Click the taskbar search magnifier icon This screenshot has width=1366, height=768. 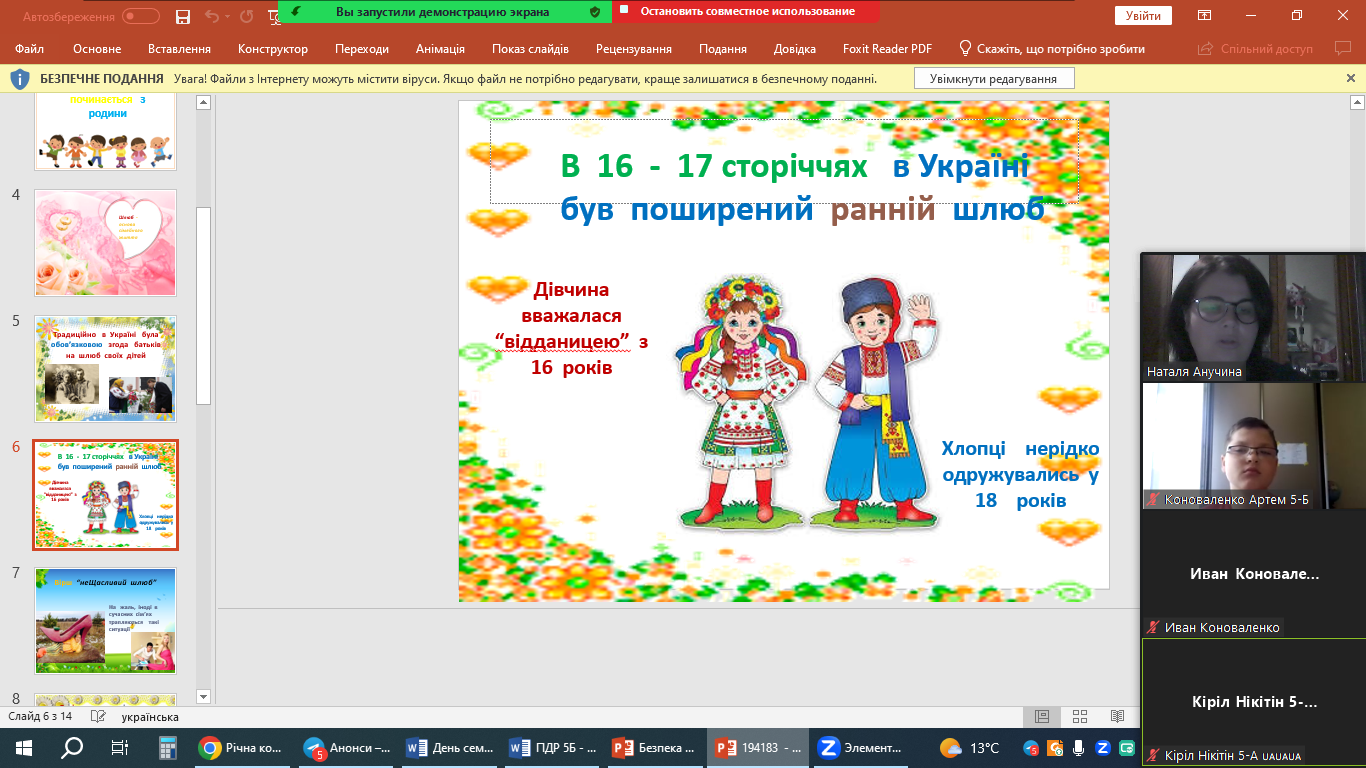pyautogui.click(x=72, y=747)
